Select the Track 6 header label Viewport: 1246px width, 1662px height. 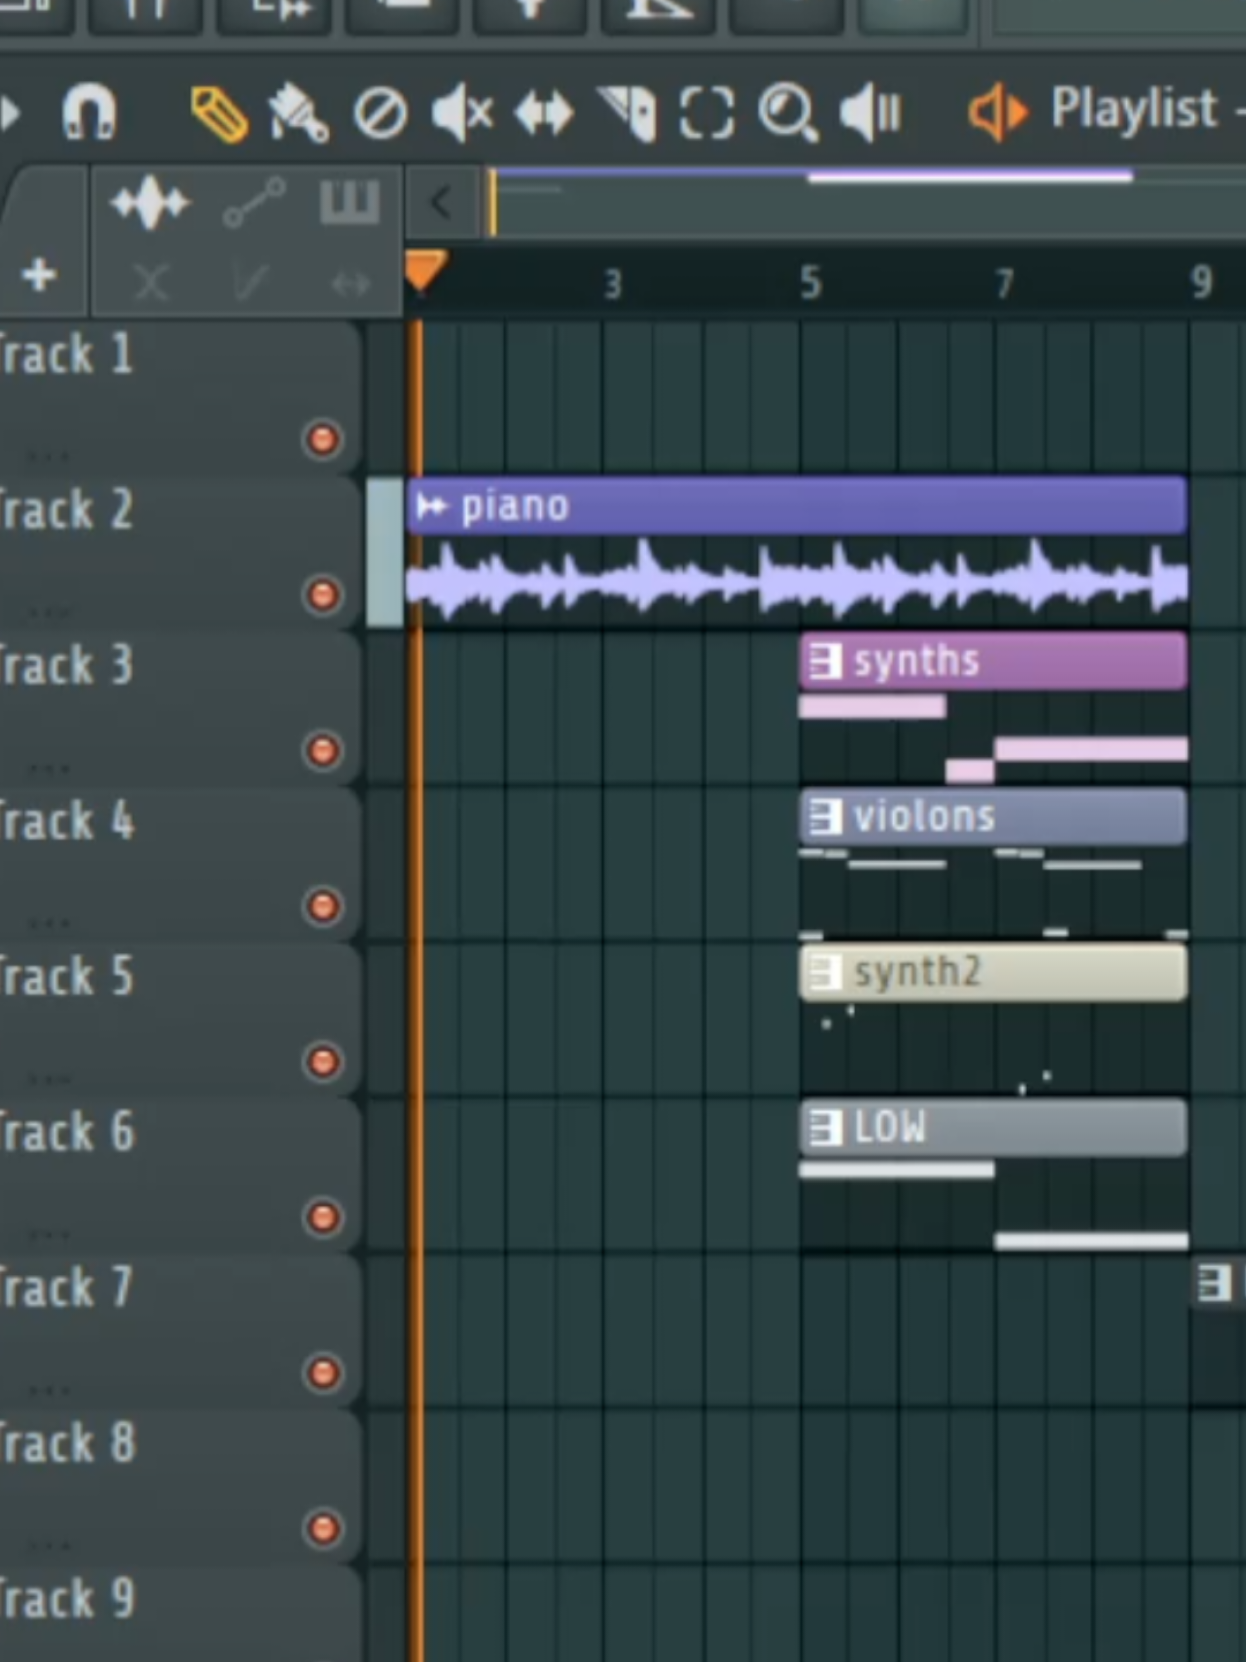click(66, 1132)
